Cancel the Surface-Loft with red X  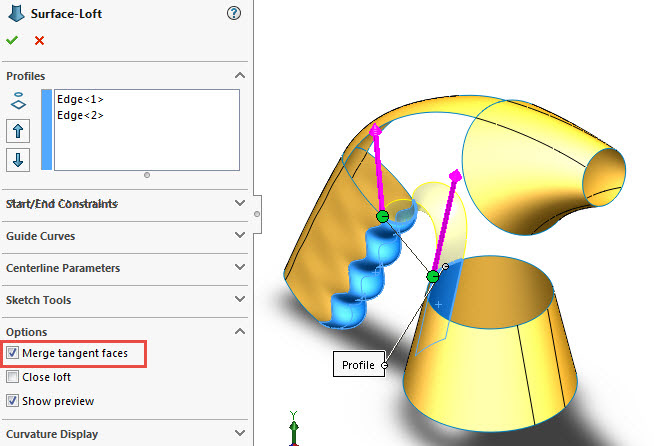(39, 40)
